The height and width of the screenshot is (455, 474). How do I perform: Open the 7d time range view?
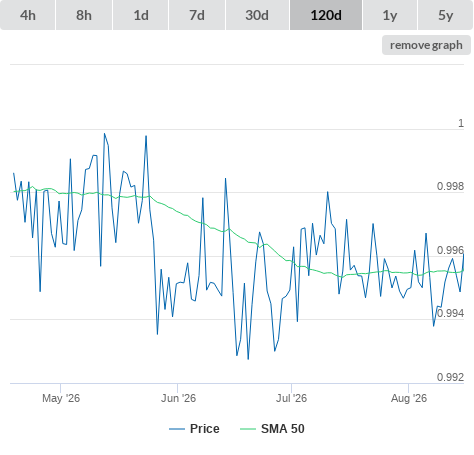click(x=197, y=15)
